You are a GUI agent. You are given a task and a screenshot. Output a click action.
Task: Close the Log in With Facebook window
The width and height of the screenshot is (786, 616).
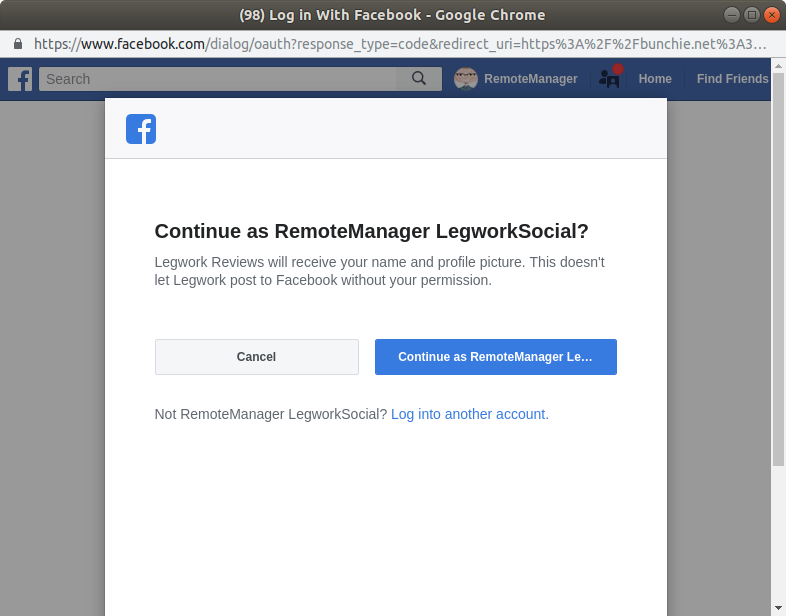(x=771, y=15)
